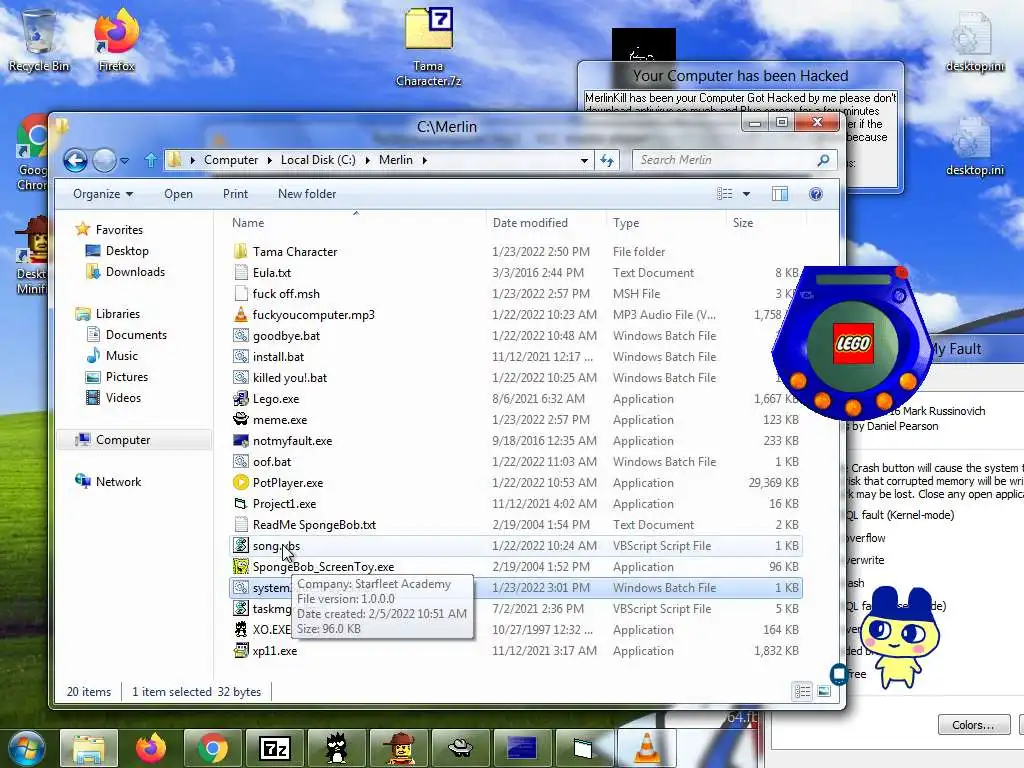The height and width of the screenshot is (768, 1024).
Task: Open the view options dropdown arrow
Action: [746, 194]
